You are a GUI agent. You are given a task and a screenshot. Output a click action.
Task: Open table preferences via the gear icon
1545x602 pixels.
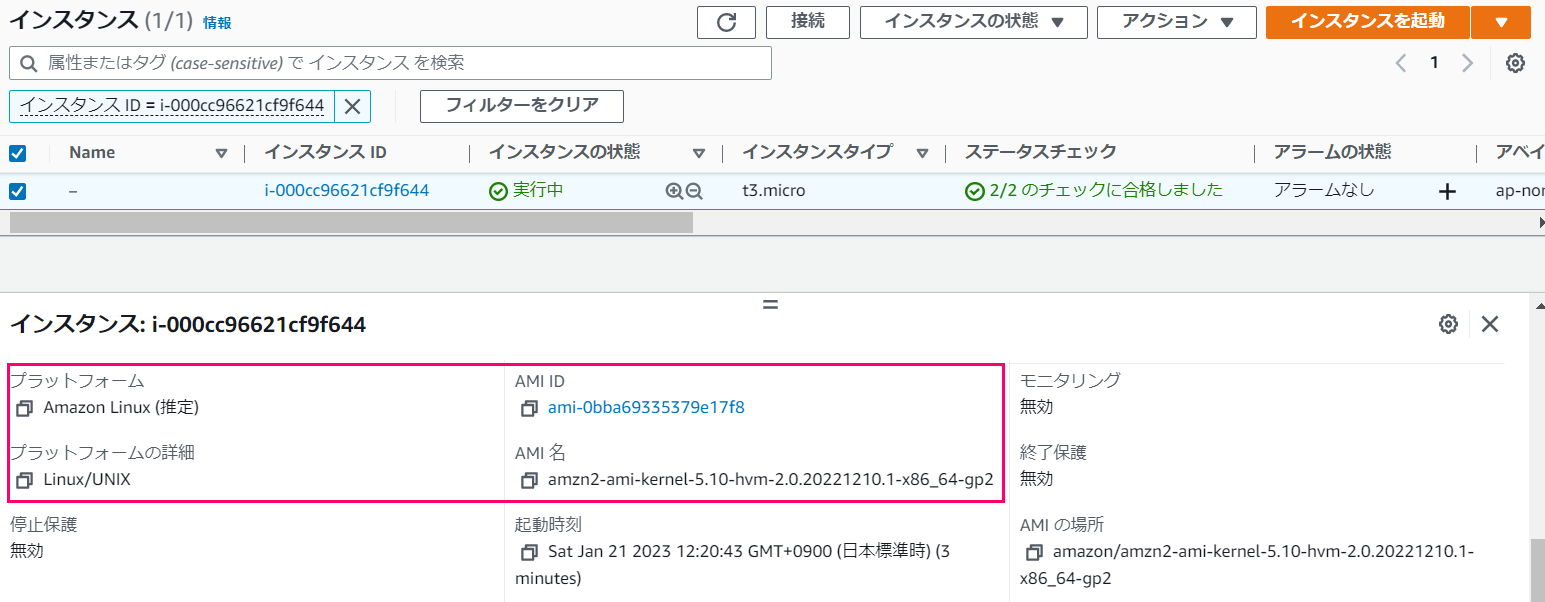[x=1515, y=62]
